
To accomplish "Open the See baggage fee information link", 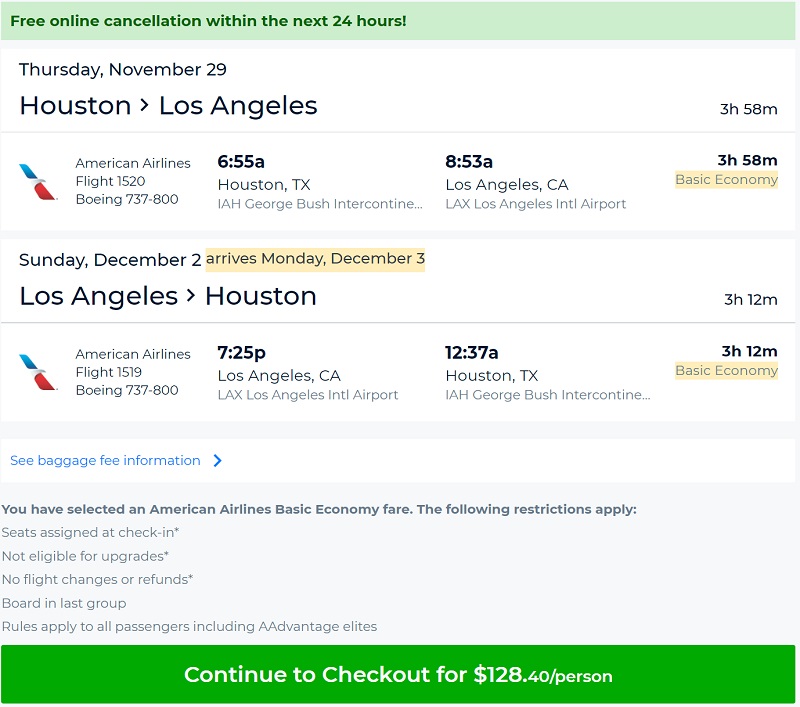I will click(x=105, y=461).
